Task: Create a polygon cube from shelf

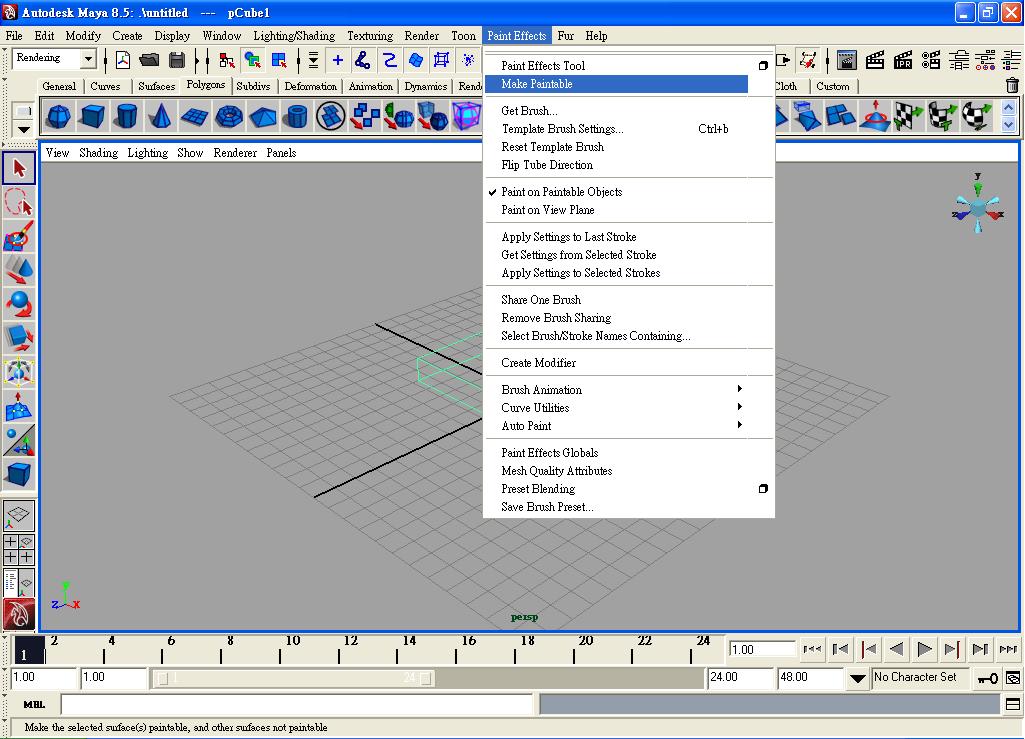Action: [x=92, y=116]
